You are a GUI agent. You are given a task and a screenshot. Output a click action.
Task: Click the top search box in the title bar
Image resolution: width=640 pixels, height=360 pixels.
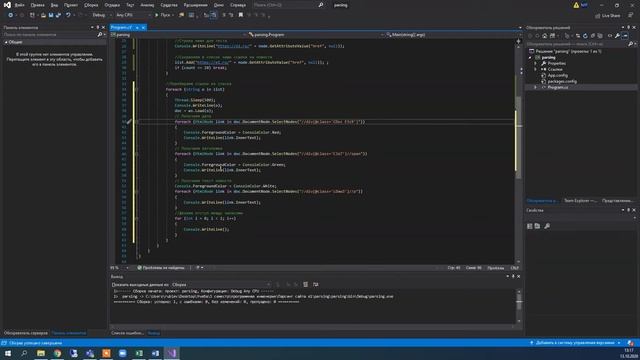point(288,5)
